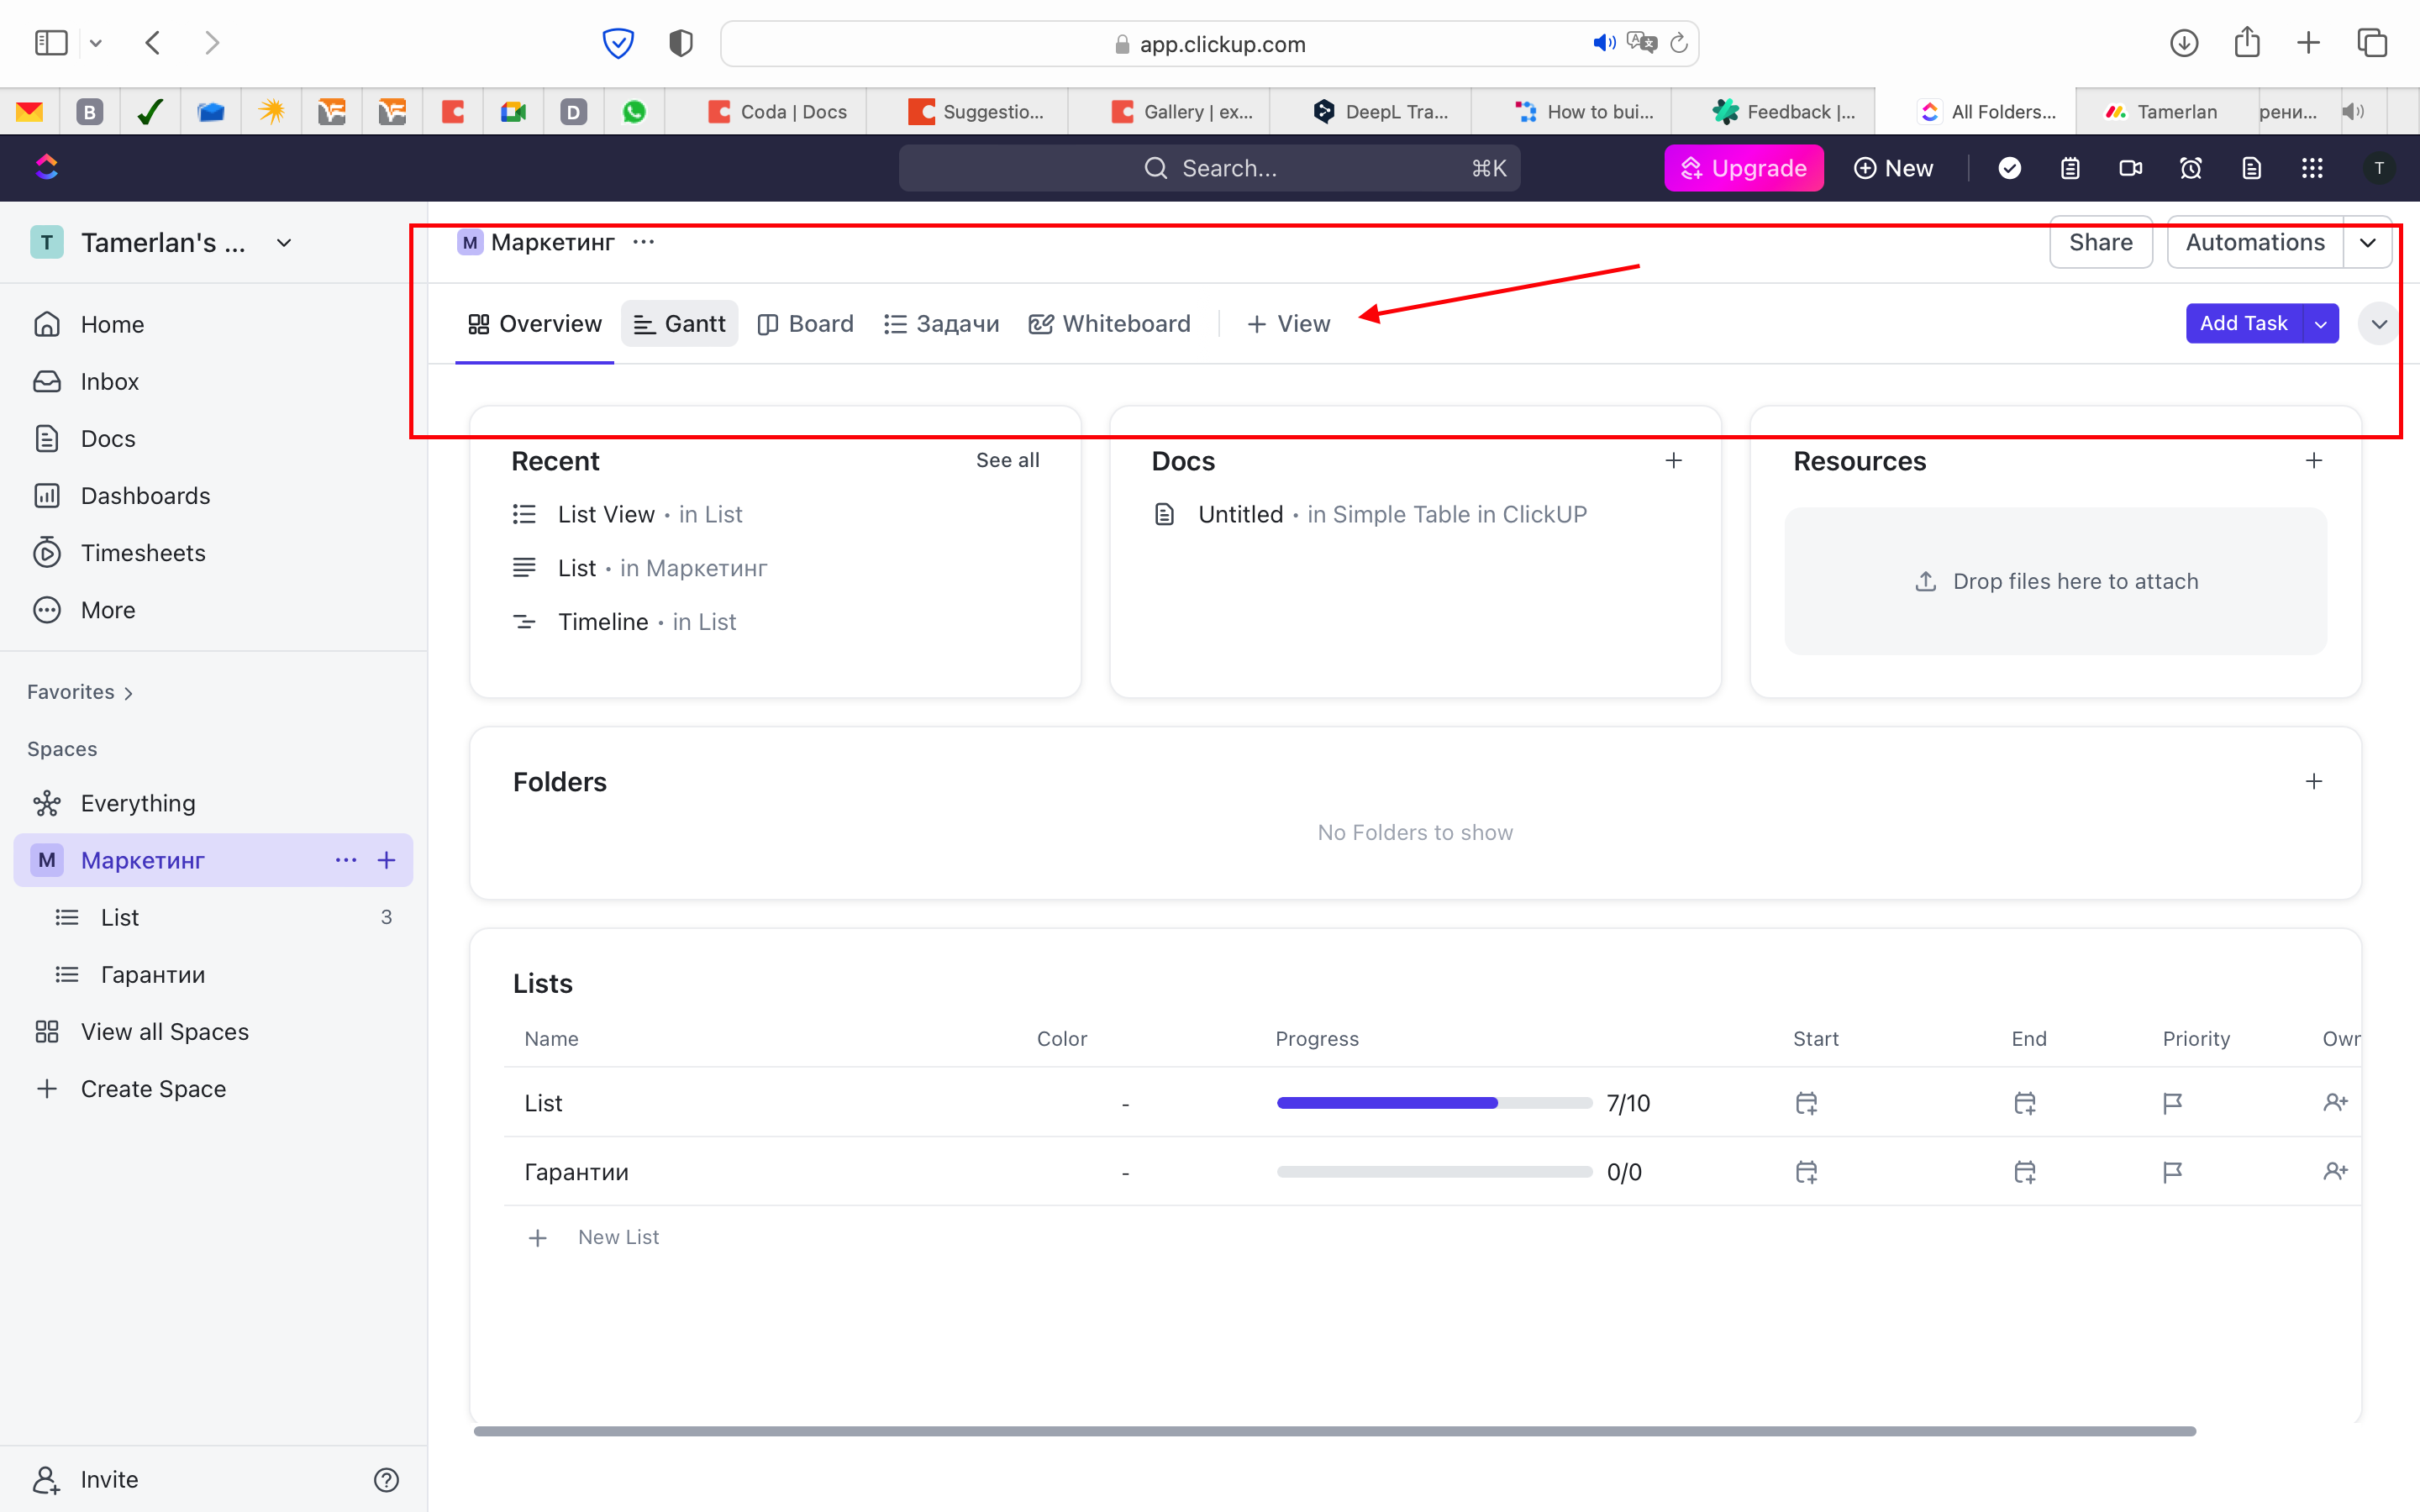
Task: Click the record clip camera icon
Action: coord(2130,168)
